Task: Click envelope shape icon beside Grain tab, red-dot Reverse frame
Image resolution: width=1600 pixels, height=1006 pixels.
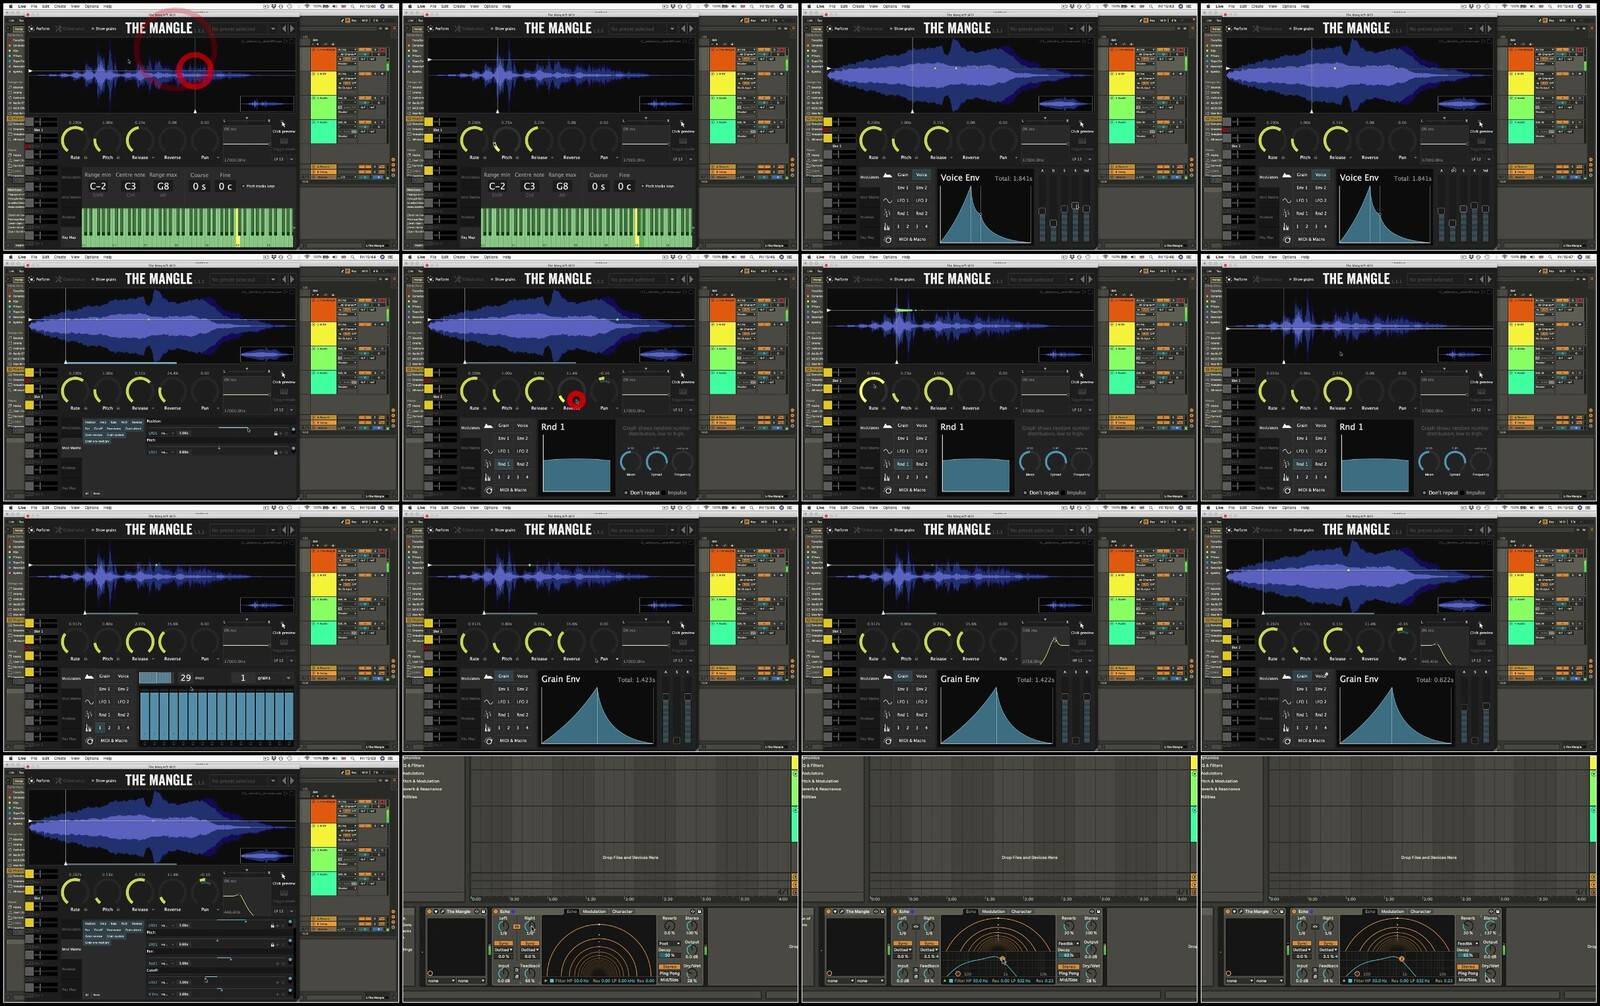Action: (x=489, y=426)
